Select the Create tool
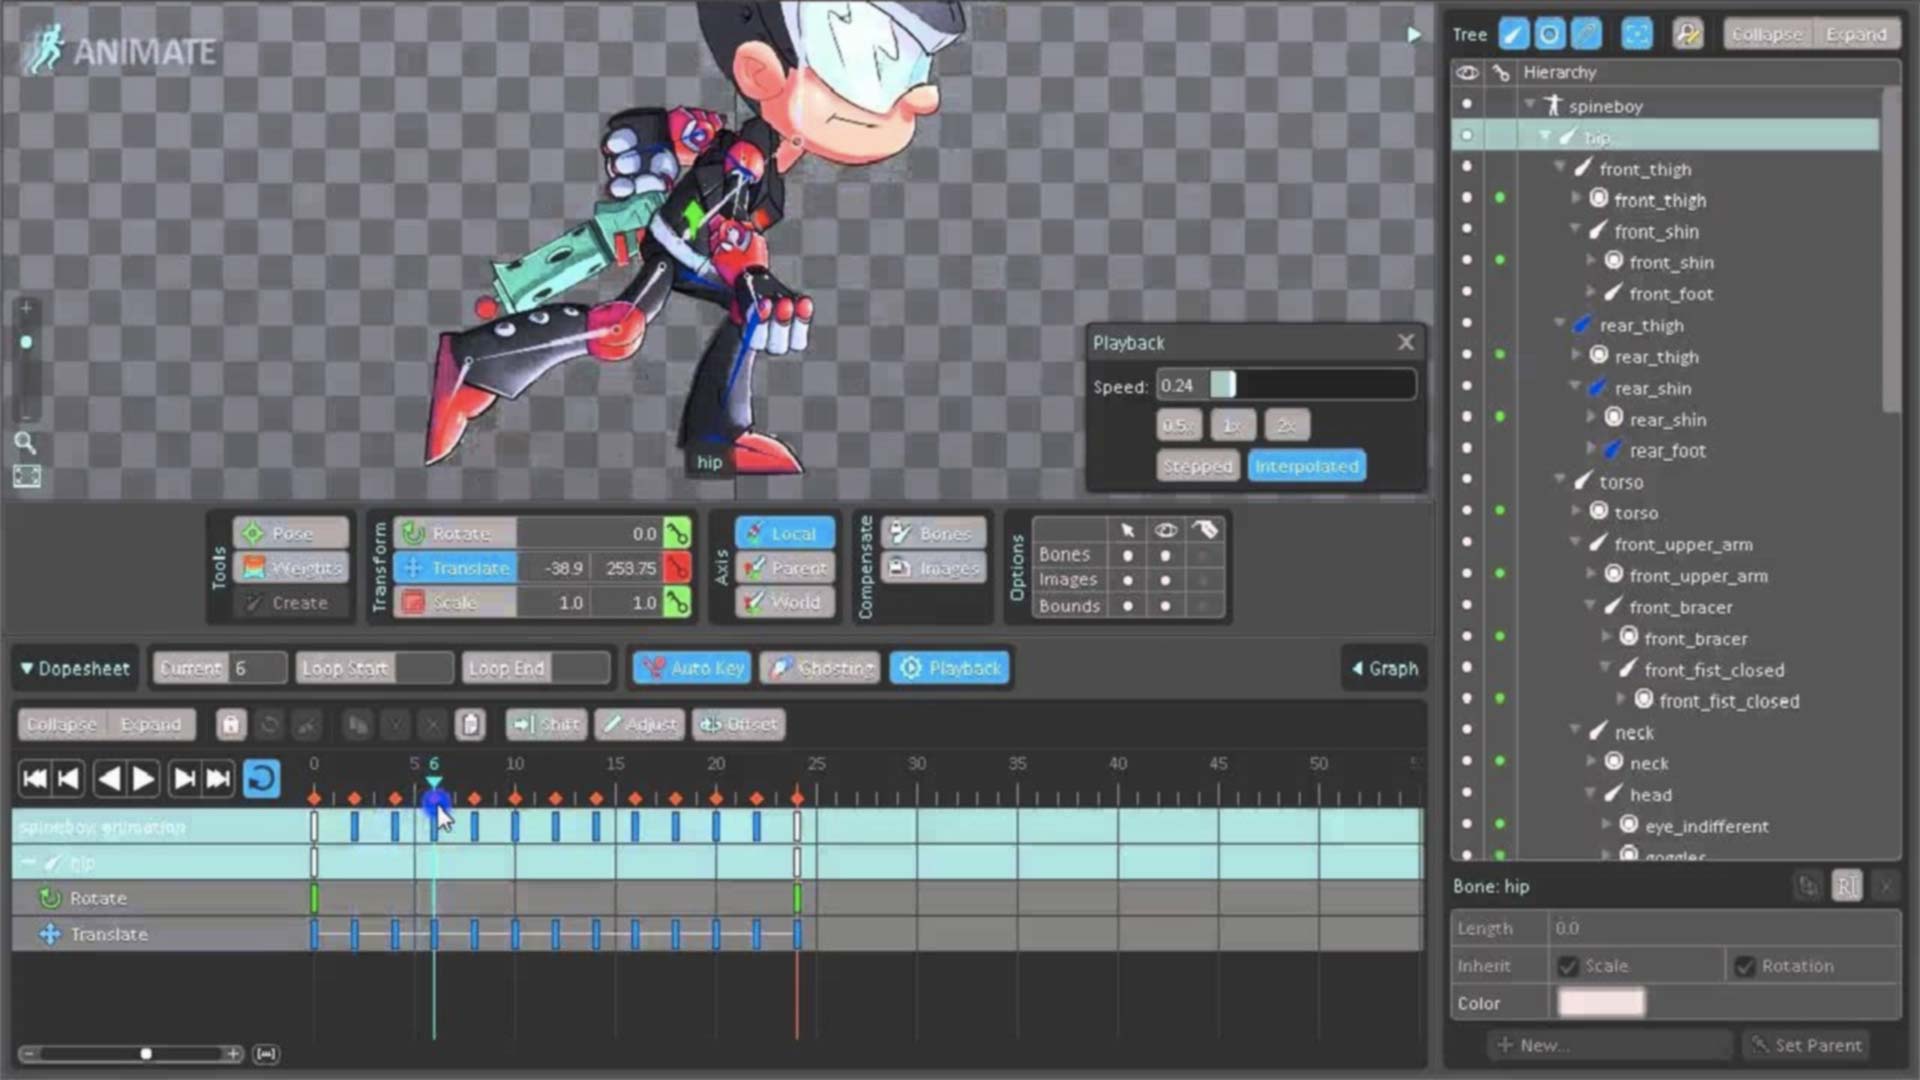1920x1080 pixels. pyautogui.click(x=291, y=602)
